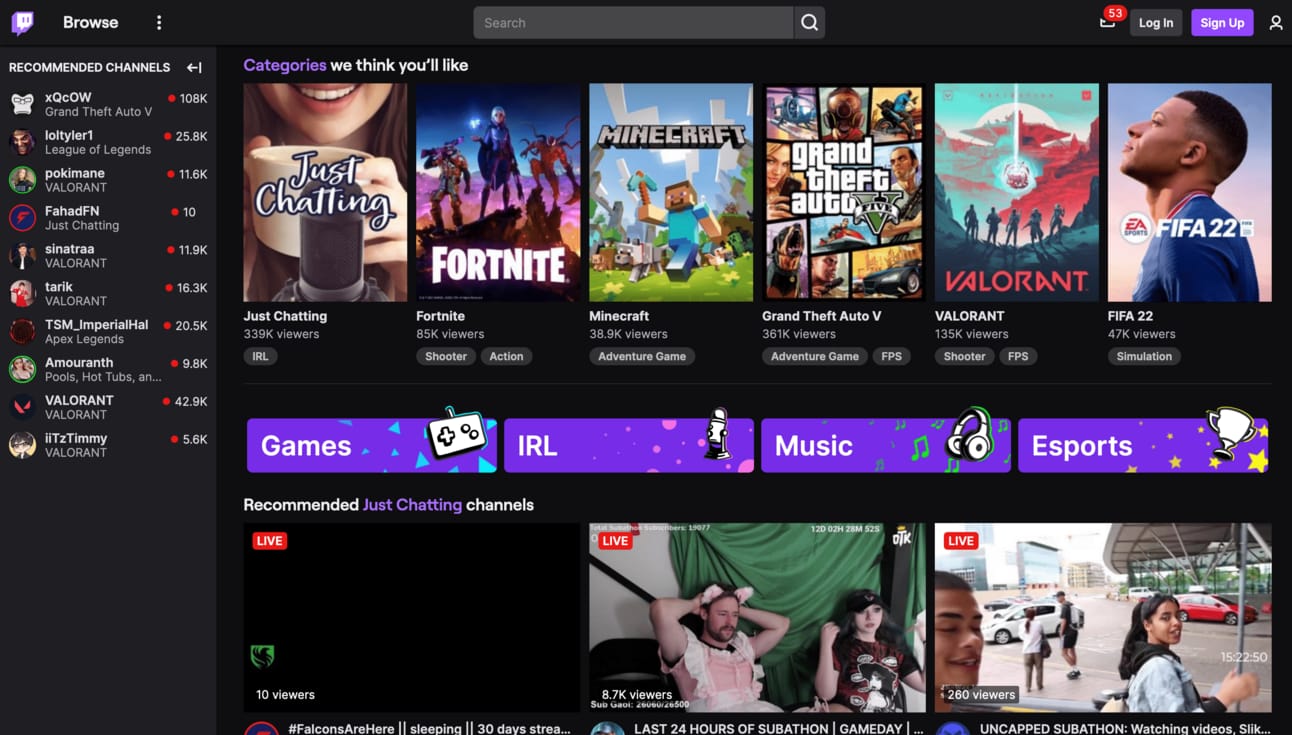Follow the purple Categories heading link
The width and height of the screenshot is (1292, 735).
[285, 65]
